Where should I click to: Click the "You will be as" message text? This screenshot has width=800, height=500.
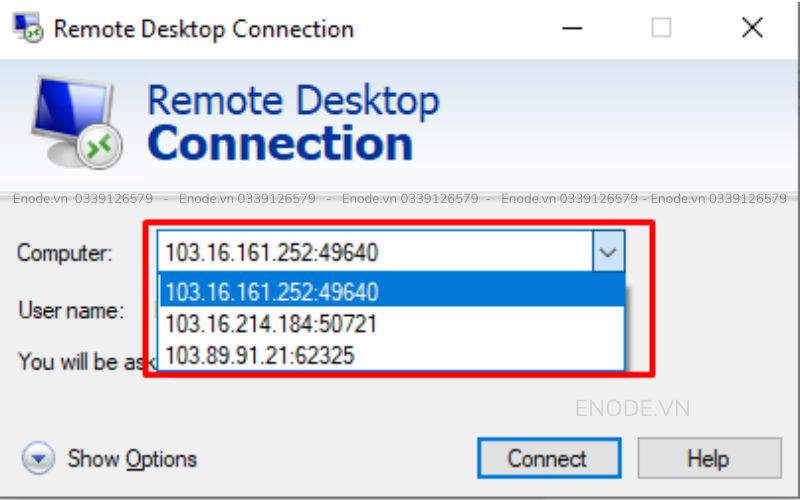pyautogui.click(x=80, y=361)
